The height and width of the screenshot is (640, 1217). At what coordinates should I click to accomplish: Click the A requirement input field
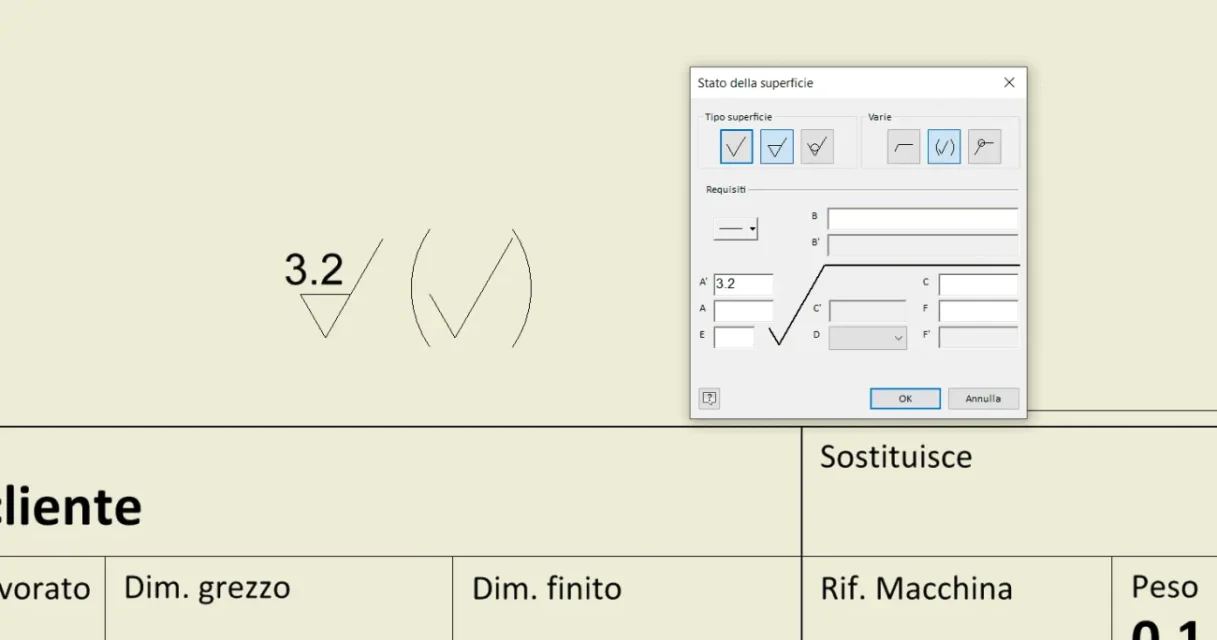click(743, 311)
